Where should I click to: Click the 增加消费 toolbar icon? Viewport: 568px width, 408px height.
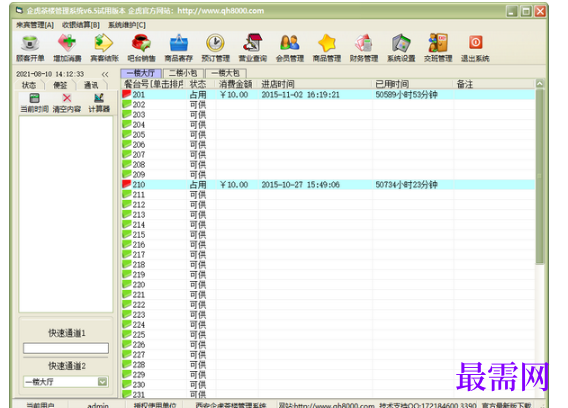(67, 48)
